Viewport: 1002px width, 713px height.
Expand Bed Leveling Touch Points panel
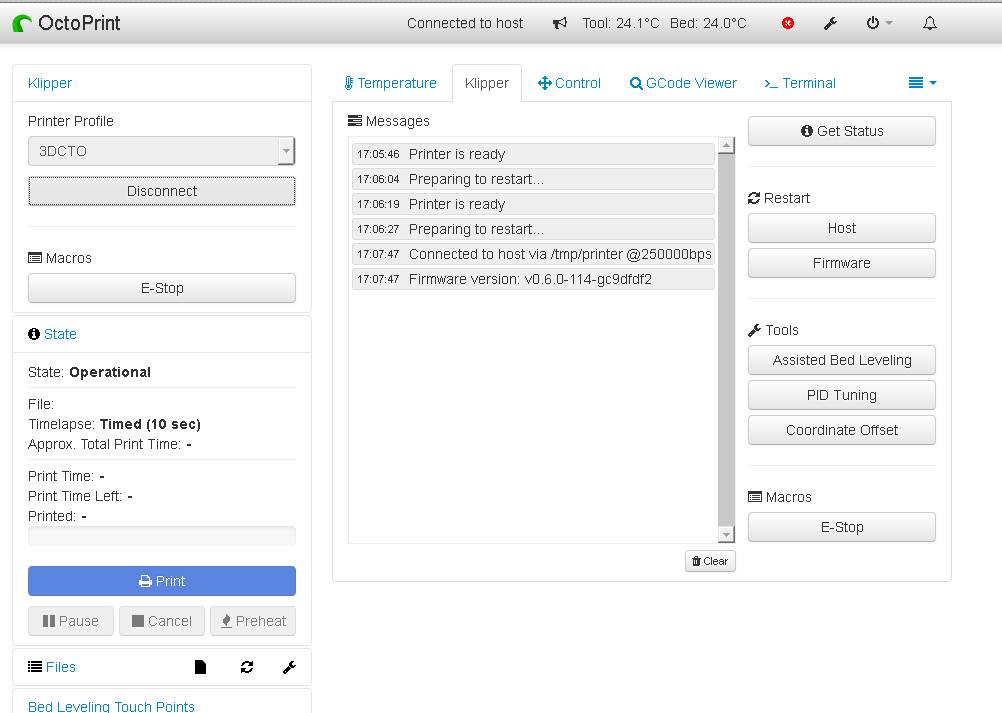coord(111,706)
